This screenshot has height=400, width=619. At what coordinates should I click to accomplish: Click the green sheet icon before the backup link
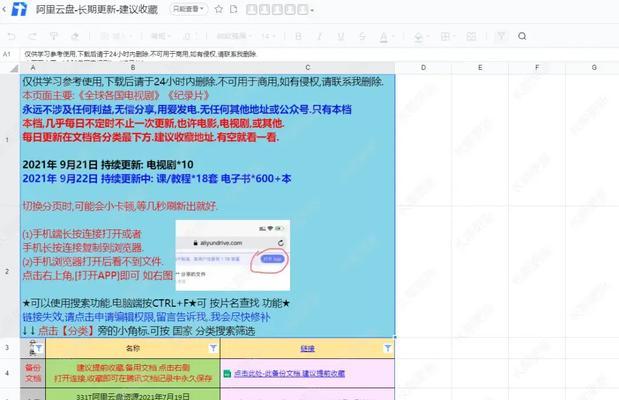tap(227, 373)
